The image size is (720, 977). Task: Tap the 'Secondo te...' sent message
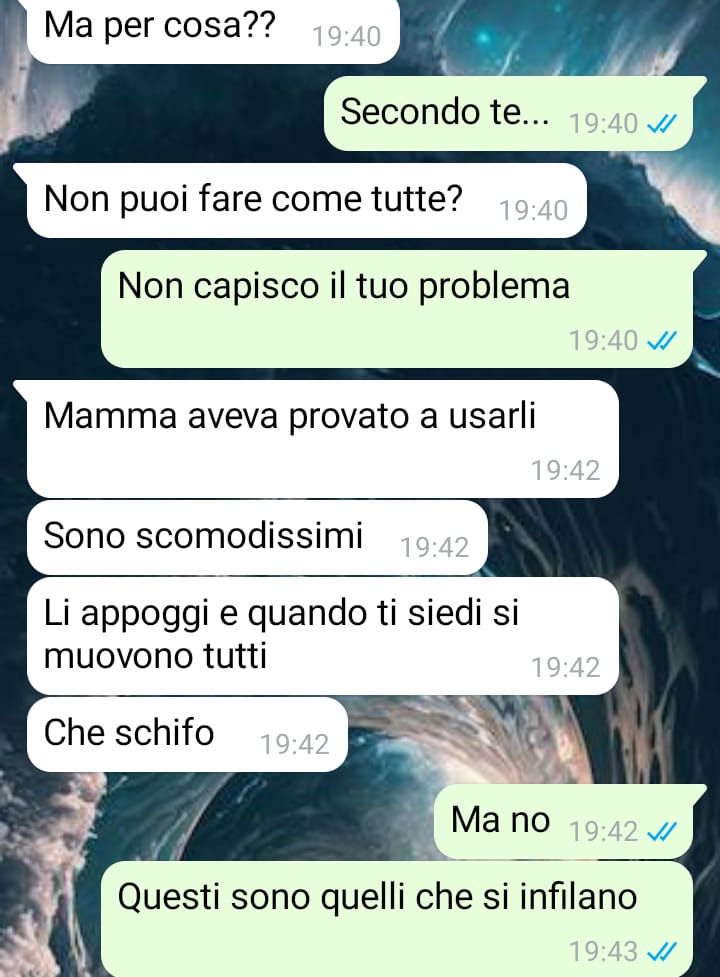coord(509,113)
